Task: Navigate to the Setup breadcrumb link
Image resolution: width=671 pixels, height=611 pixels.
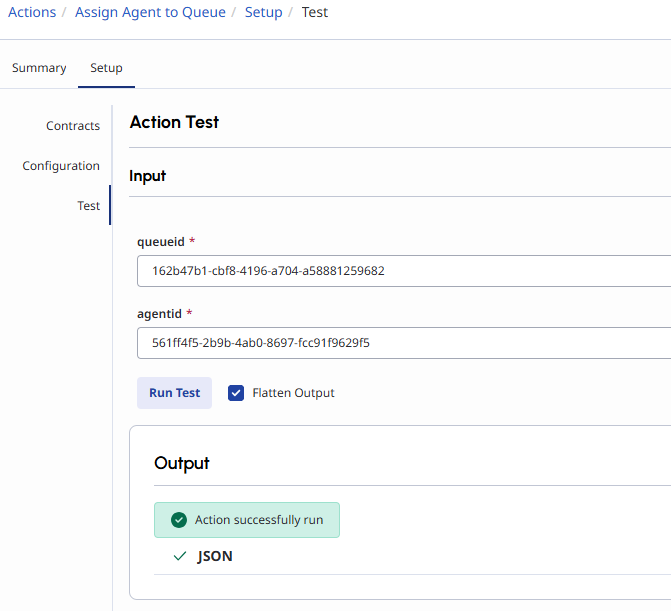Action: (x=264, y=13)
